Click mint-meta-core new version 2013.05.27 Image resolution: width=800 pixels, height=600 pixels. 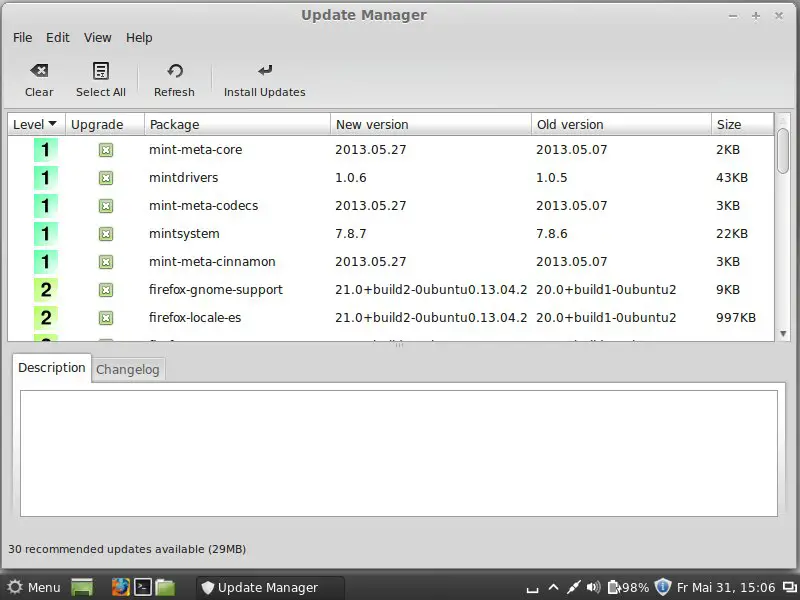click(371, 149)
